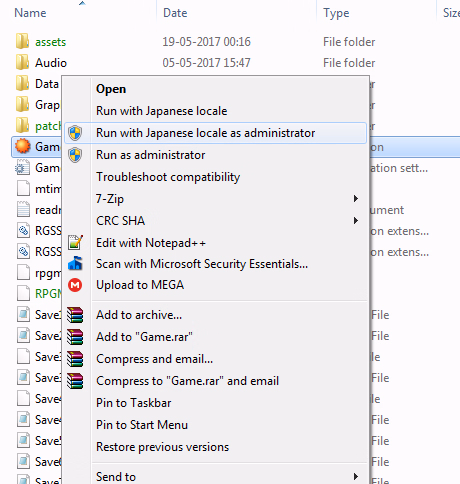This screenshot has height=484, width=460.
Task: Click the WinRAR icon beside Compress and email
Action: 75,359
